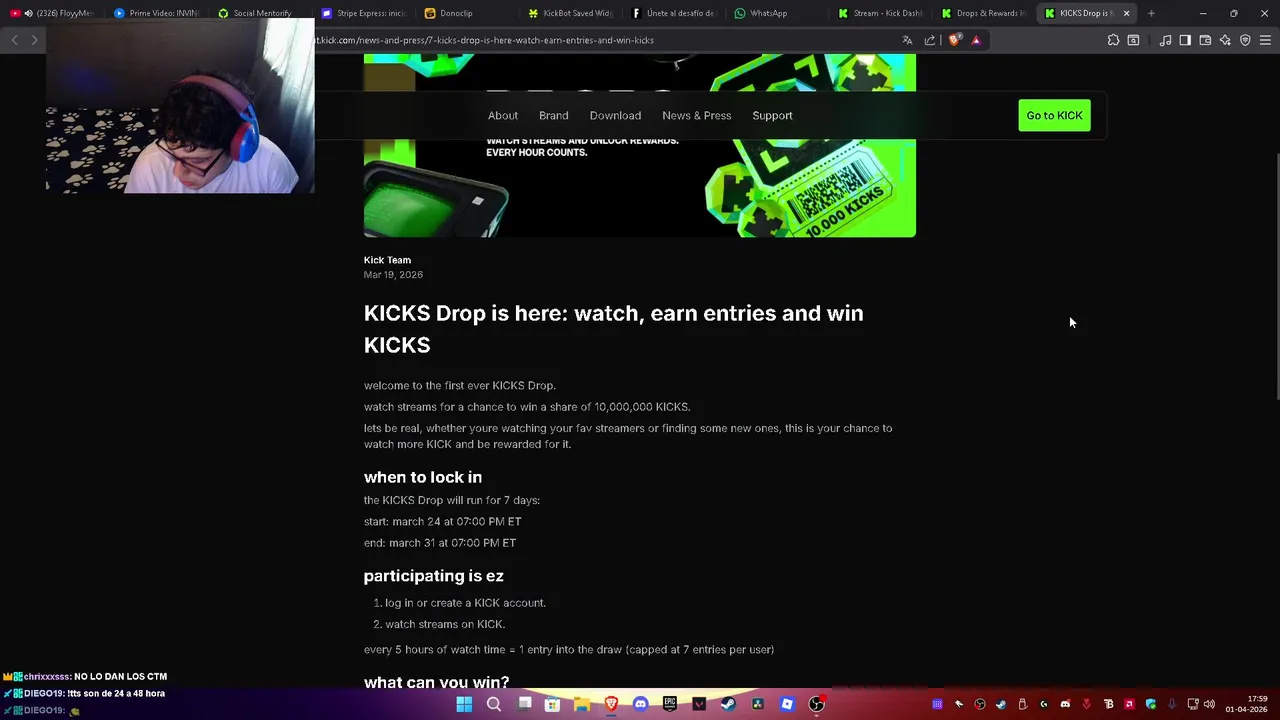Open the browser hamburger menu

(x=1265, y=40)
